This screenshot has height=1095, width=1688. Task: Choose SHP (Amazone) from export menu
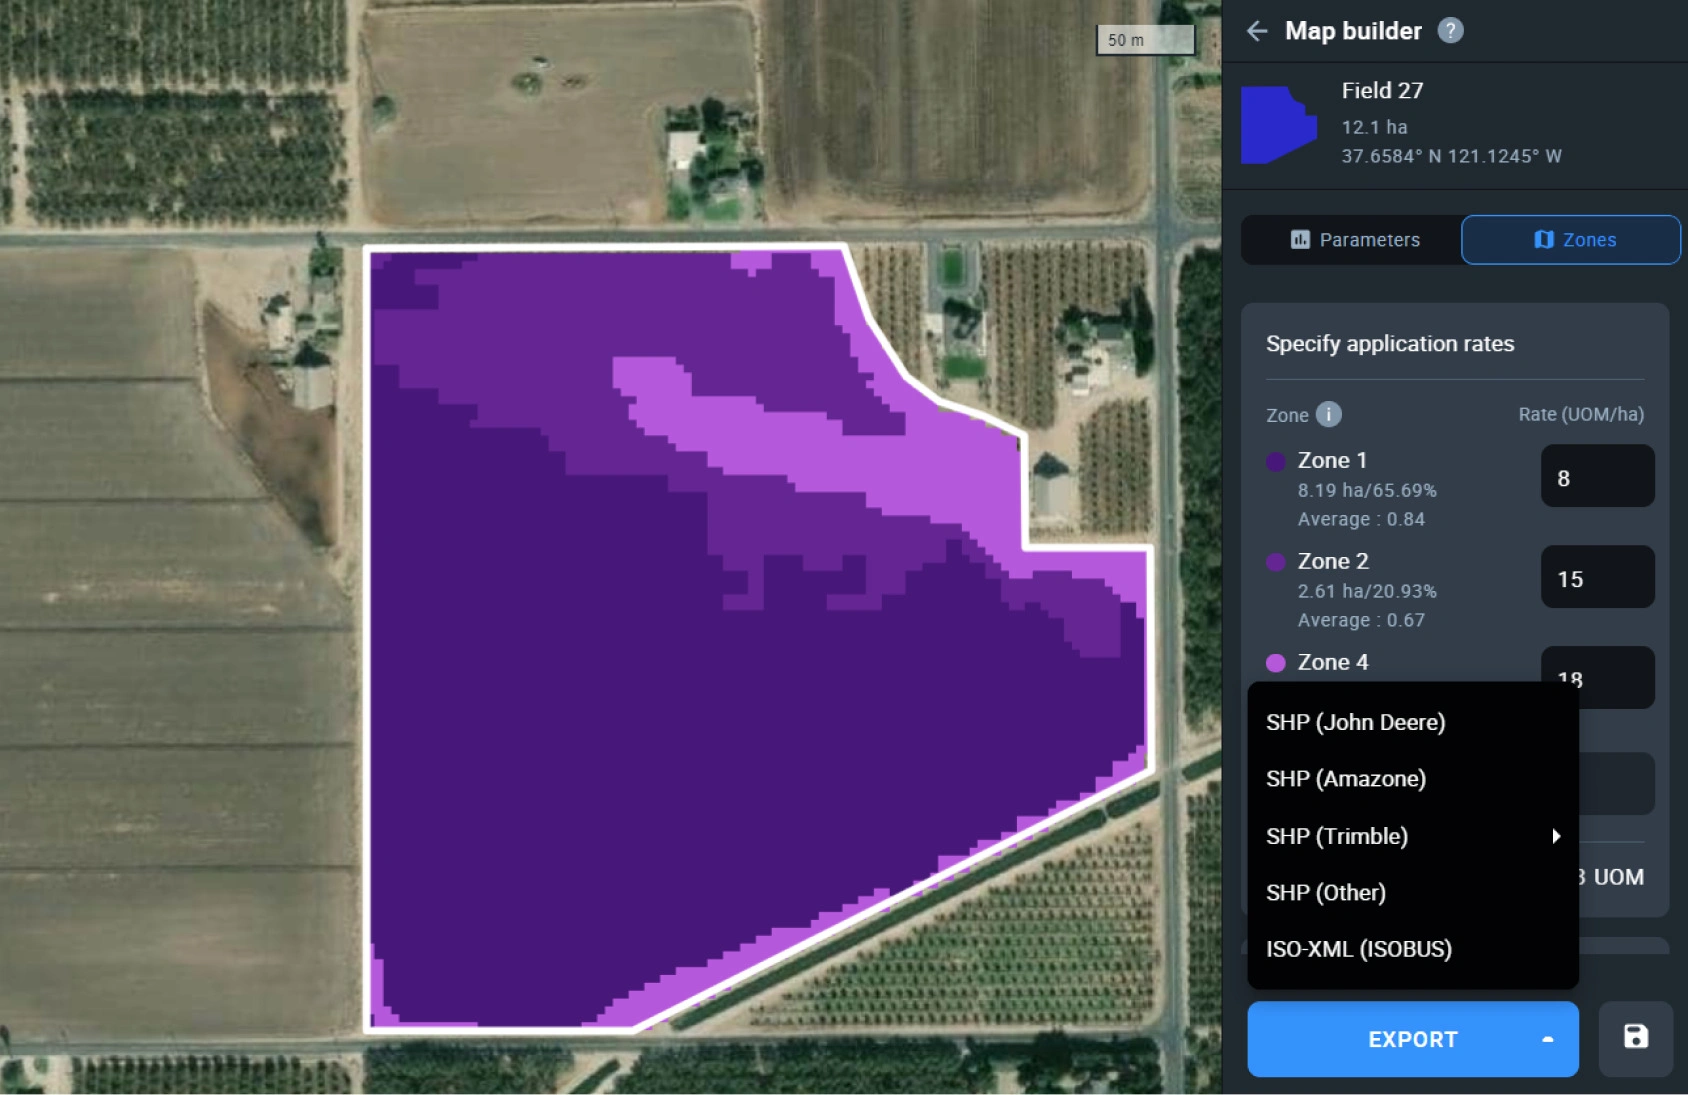pyautogui.click(x=1345, y=779)
